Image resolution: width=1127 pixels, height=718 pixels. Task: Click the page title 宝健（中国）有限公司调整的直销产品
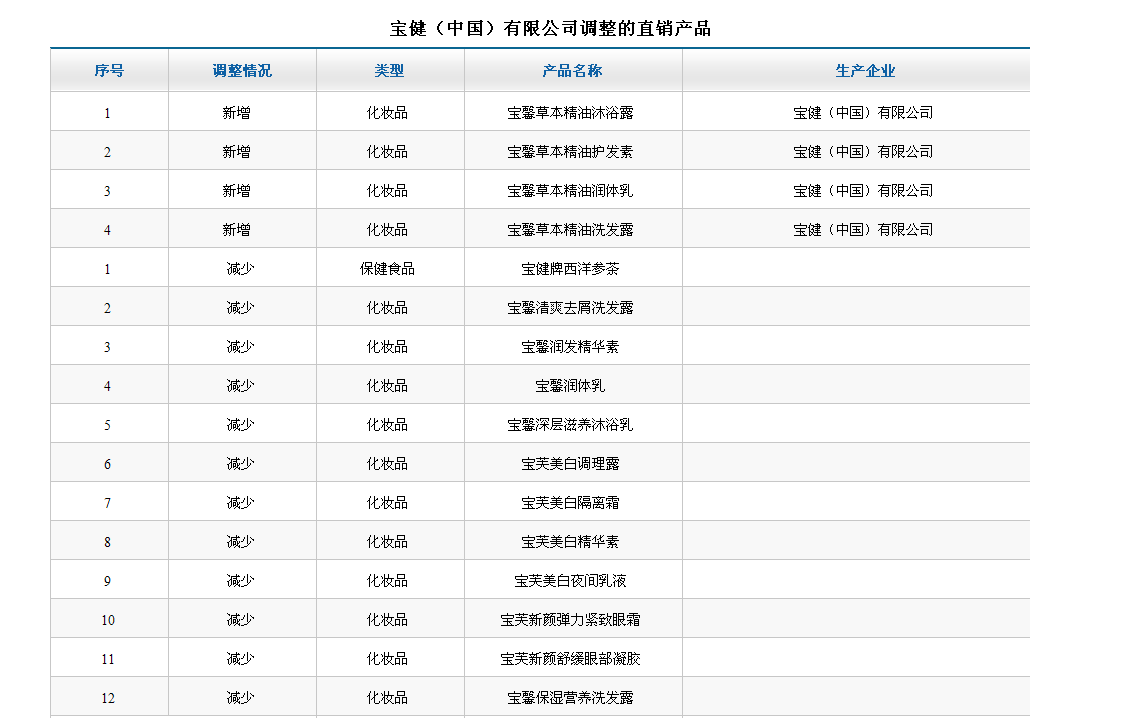coord(550,28)
